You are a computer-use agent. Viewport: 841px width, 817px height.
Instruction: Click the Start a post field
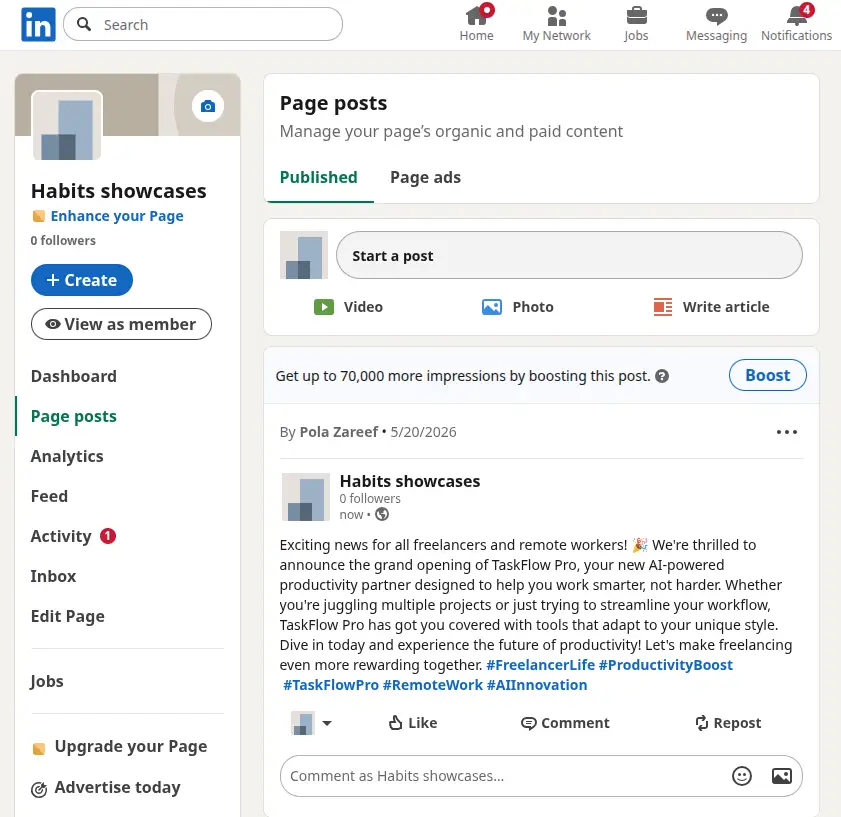point(569,255)
